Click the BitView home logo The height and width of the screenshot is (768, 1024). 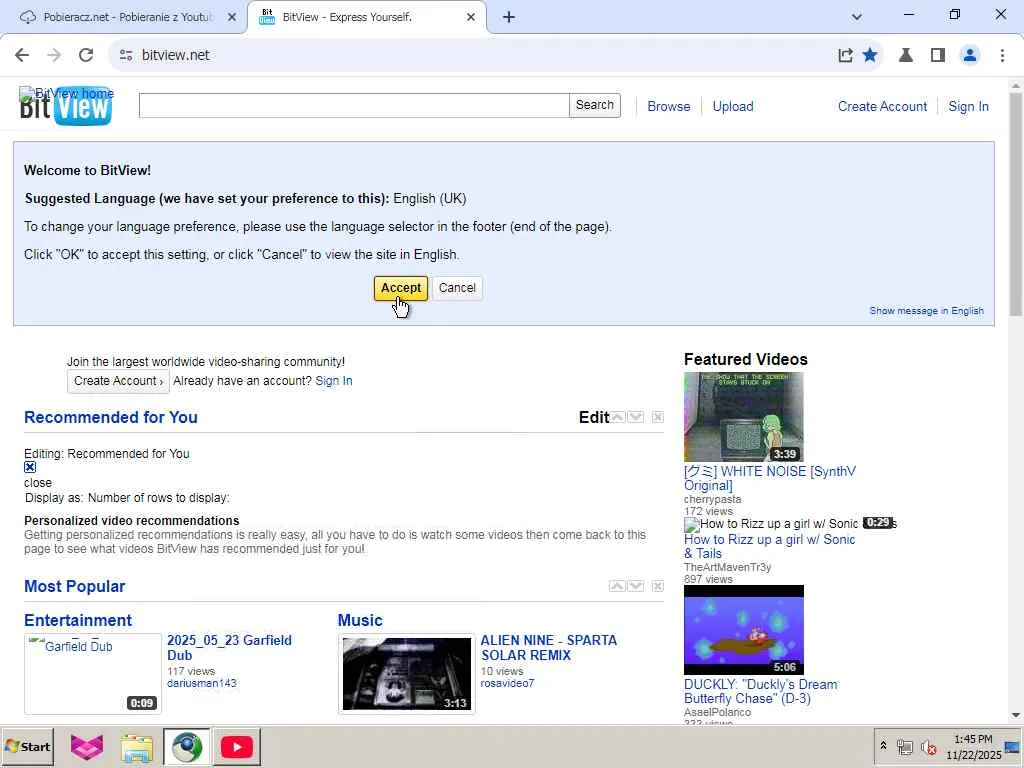[66, 106]
